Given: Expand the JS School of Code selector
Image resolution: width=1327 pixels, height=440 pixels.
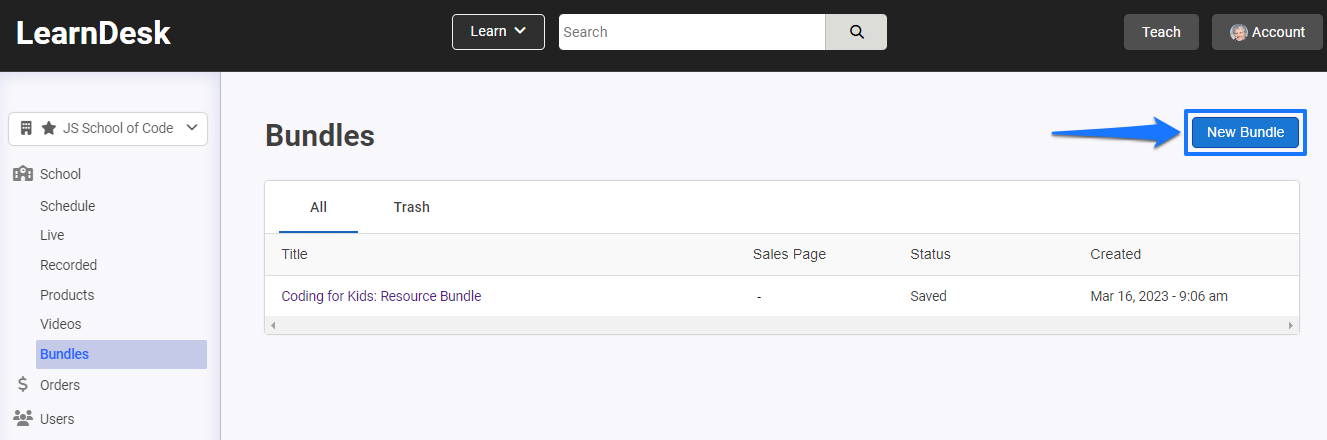Looking at the screenshot, I should tap(108, 128).
